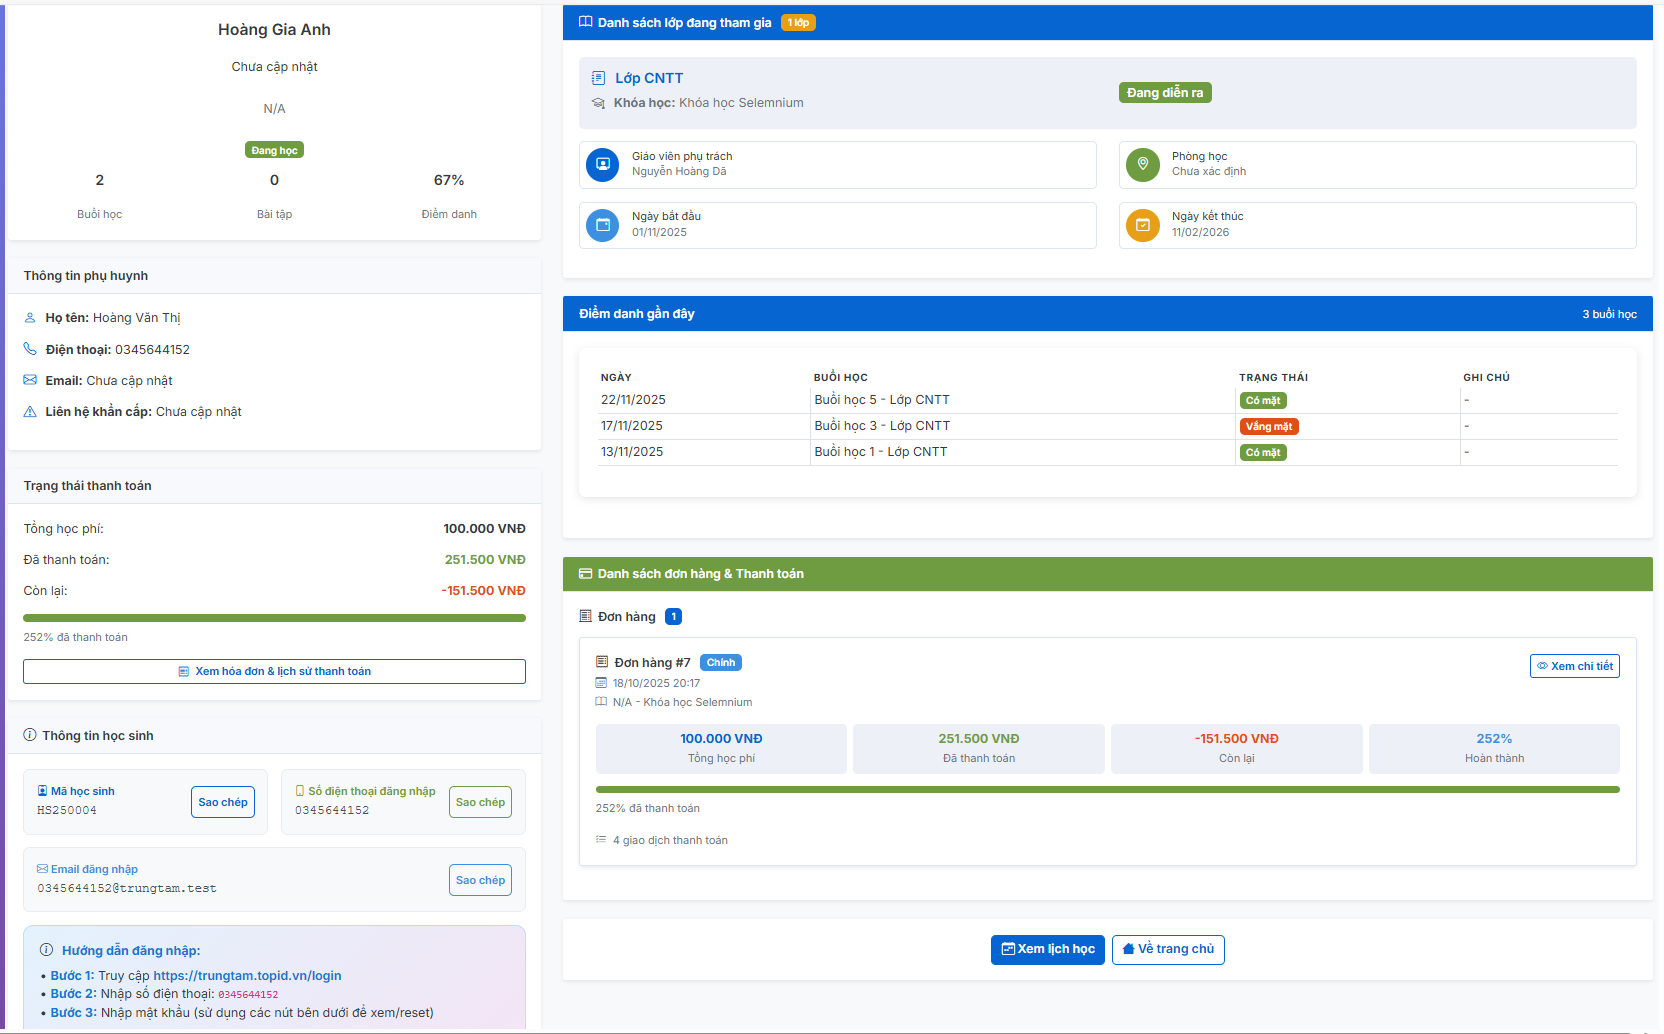Open the trungtam.topid.vn login link
Viewport: 1664px width, 1034px height.
point(247,975)
